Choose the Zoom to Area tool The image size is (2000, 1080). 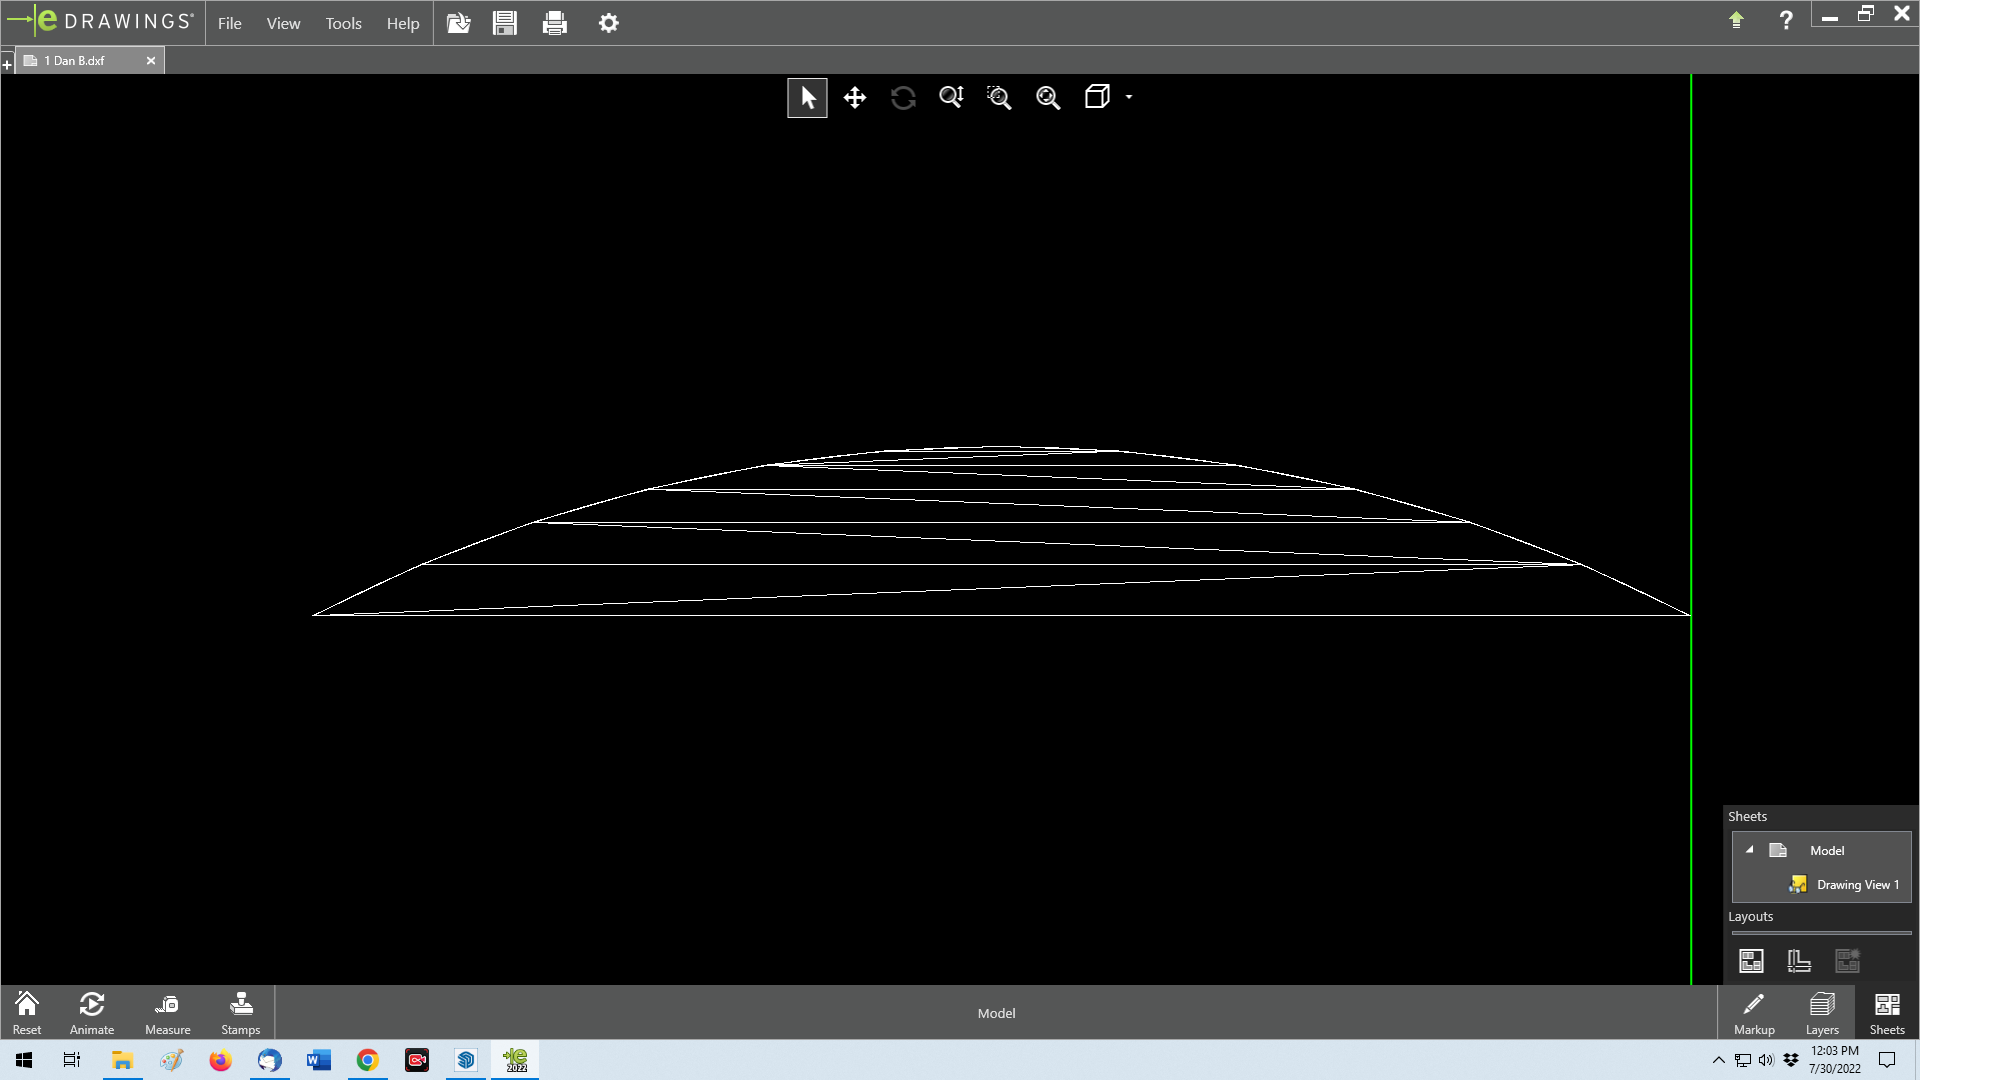pyautogui.click(x=999, y=98)
